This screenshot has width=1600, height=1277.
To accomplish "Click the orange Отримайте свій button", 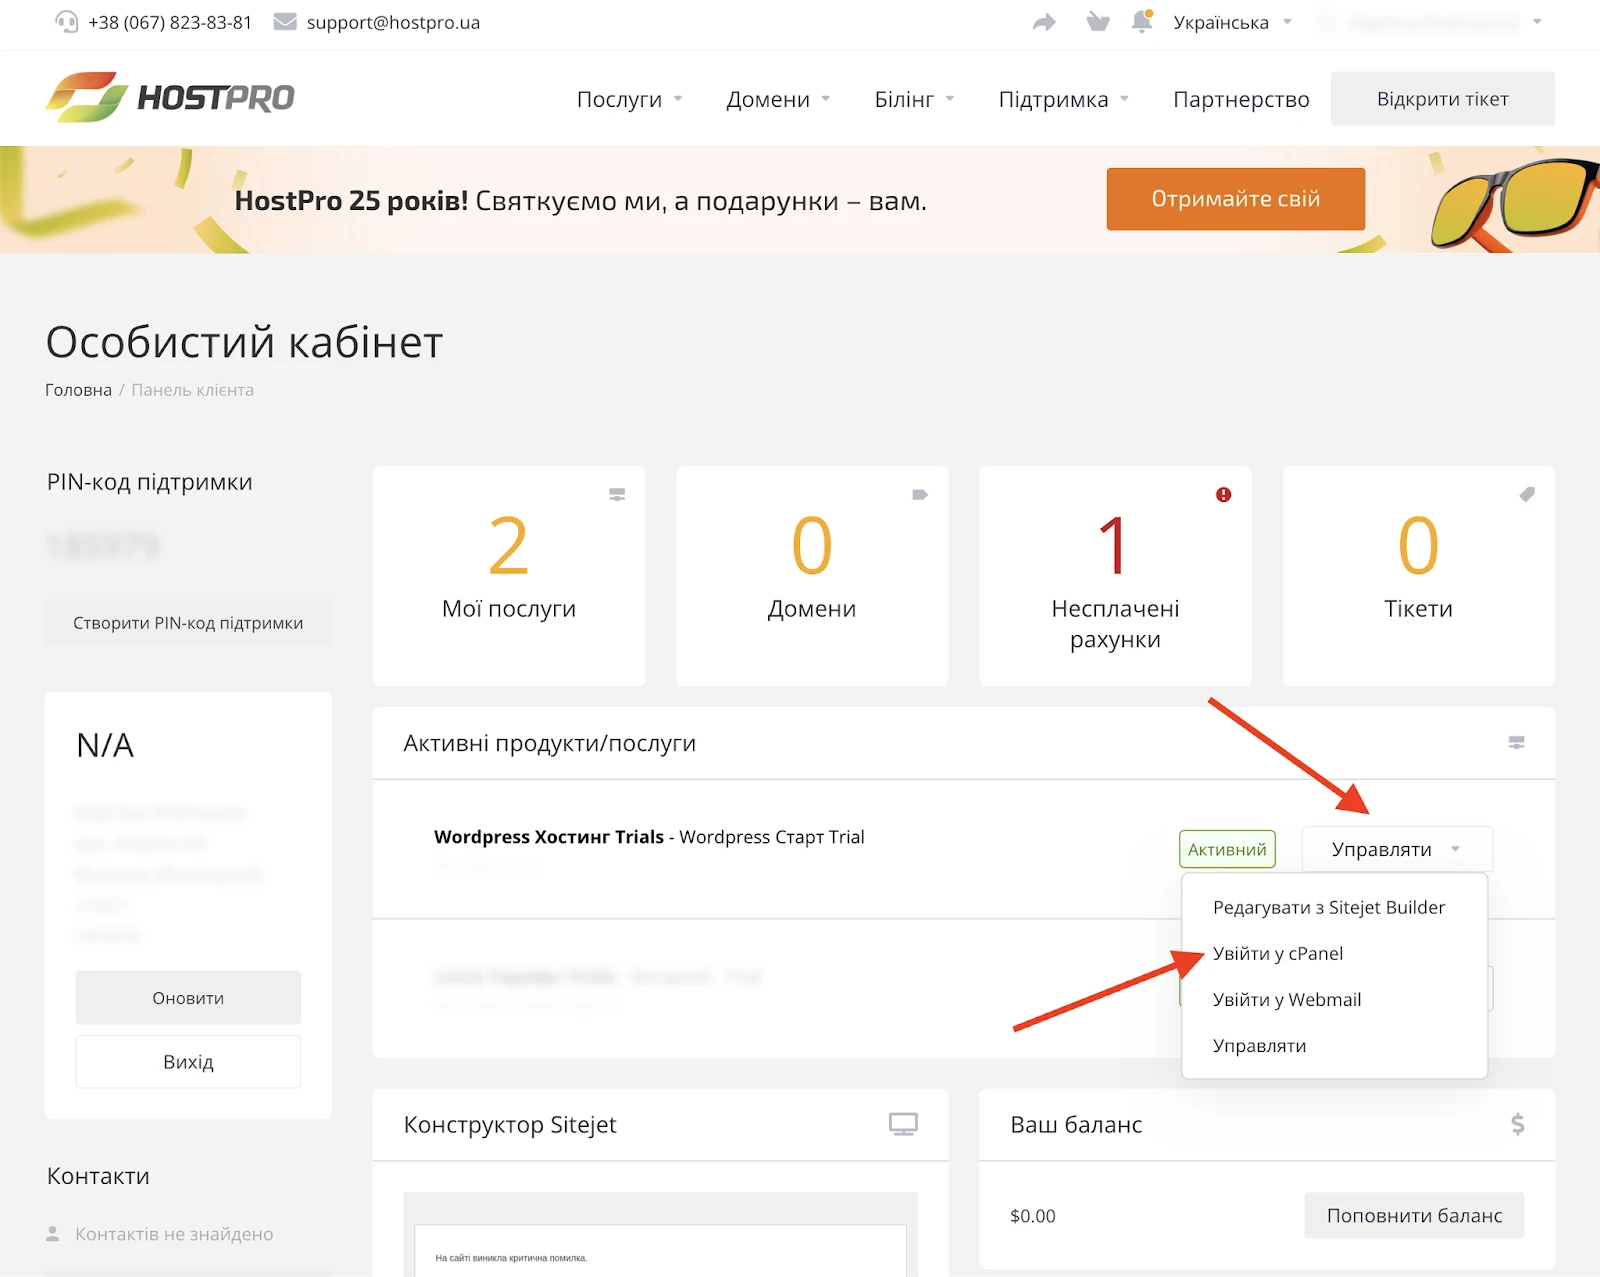I will point(1235,199).
